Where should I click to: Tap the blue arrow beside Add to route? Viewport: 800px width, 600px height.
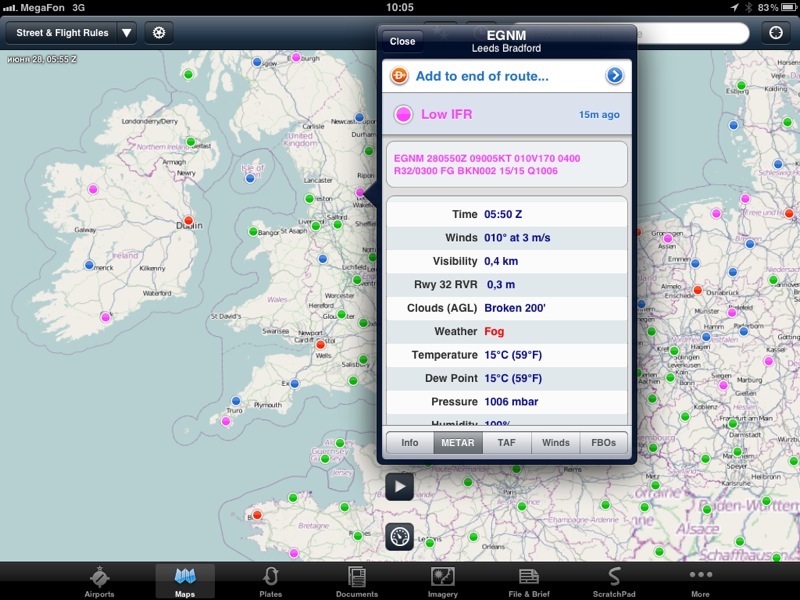point(614,76)
